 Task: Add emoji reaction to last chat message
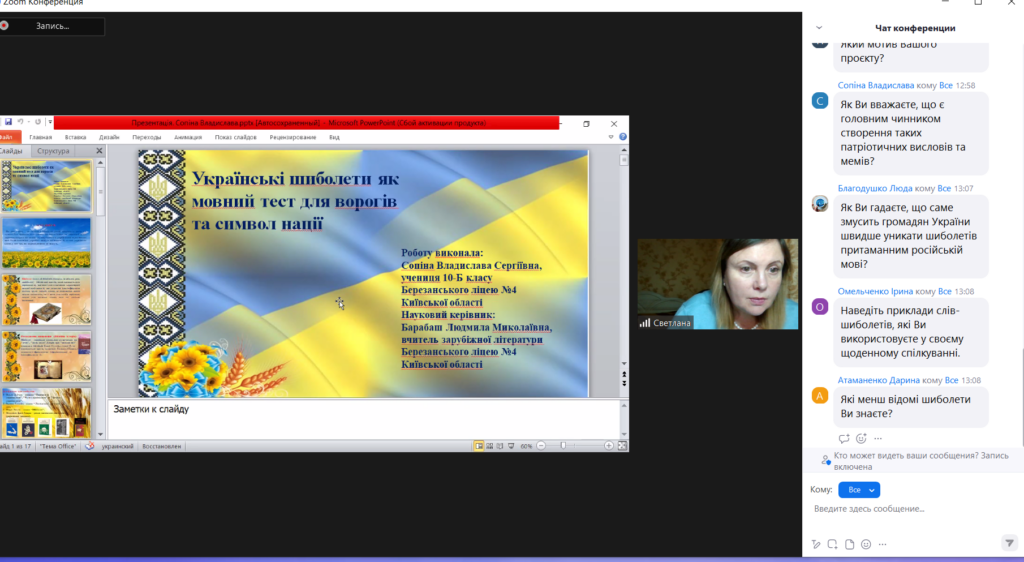tap(861, 438)
